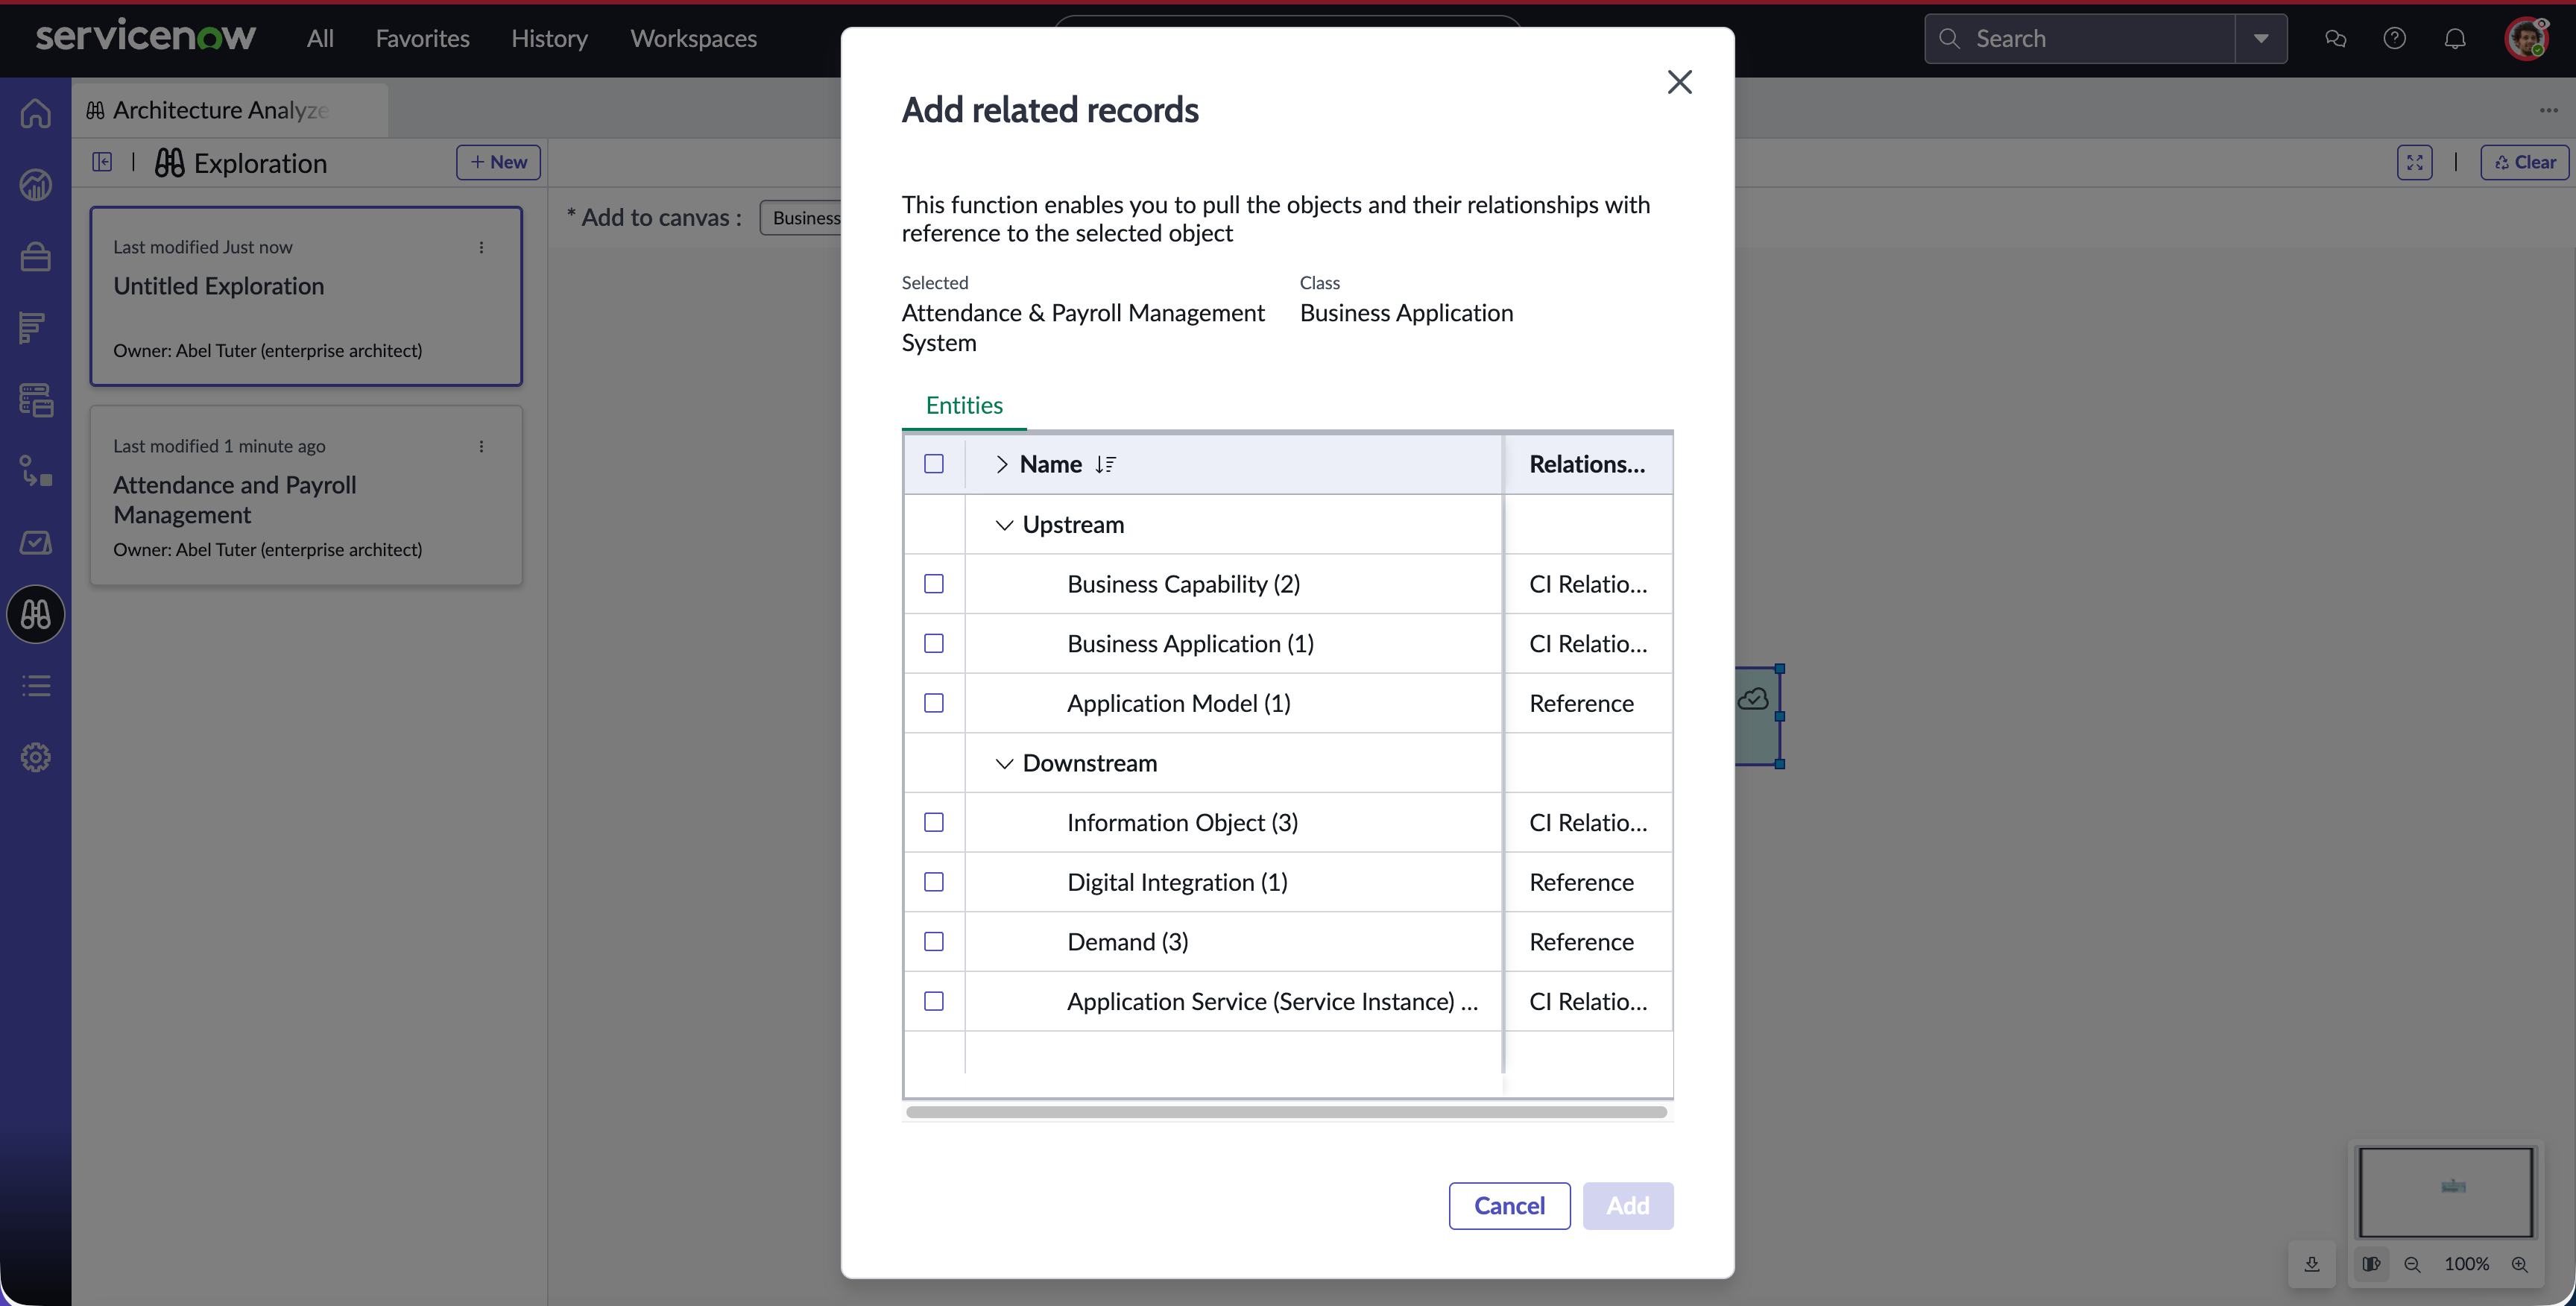The width and height of the screenshot is (2576, 1306).
Task: Open the Workspaces menu
Action: [x=693, y=39]
